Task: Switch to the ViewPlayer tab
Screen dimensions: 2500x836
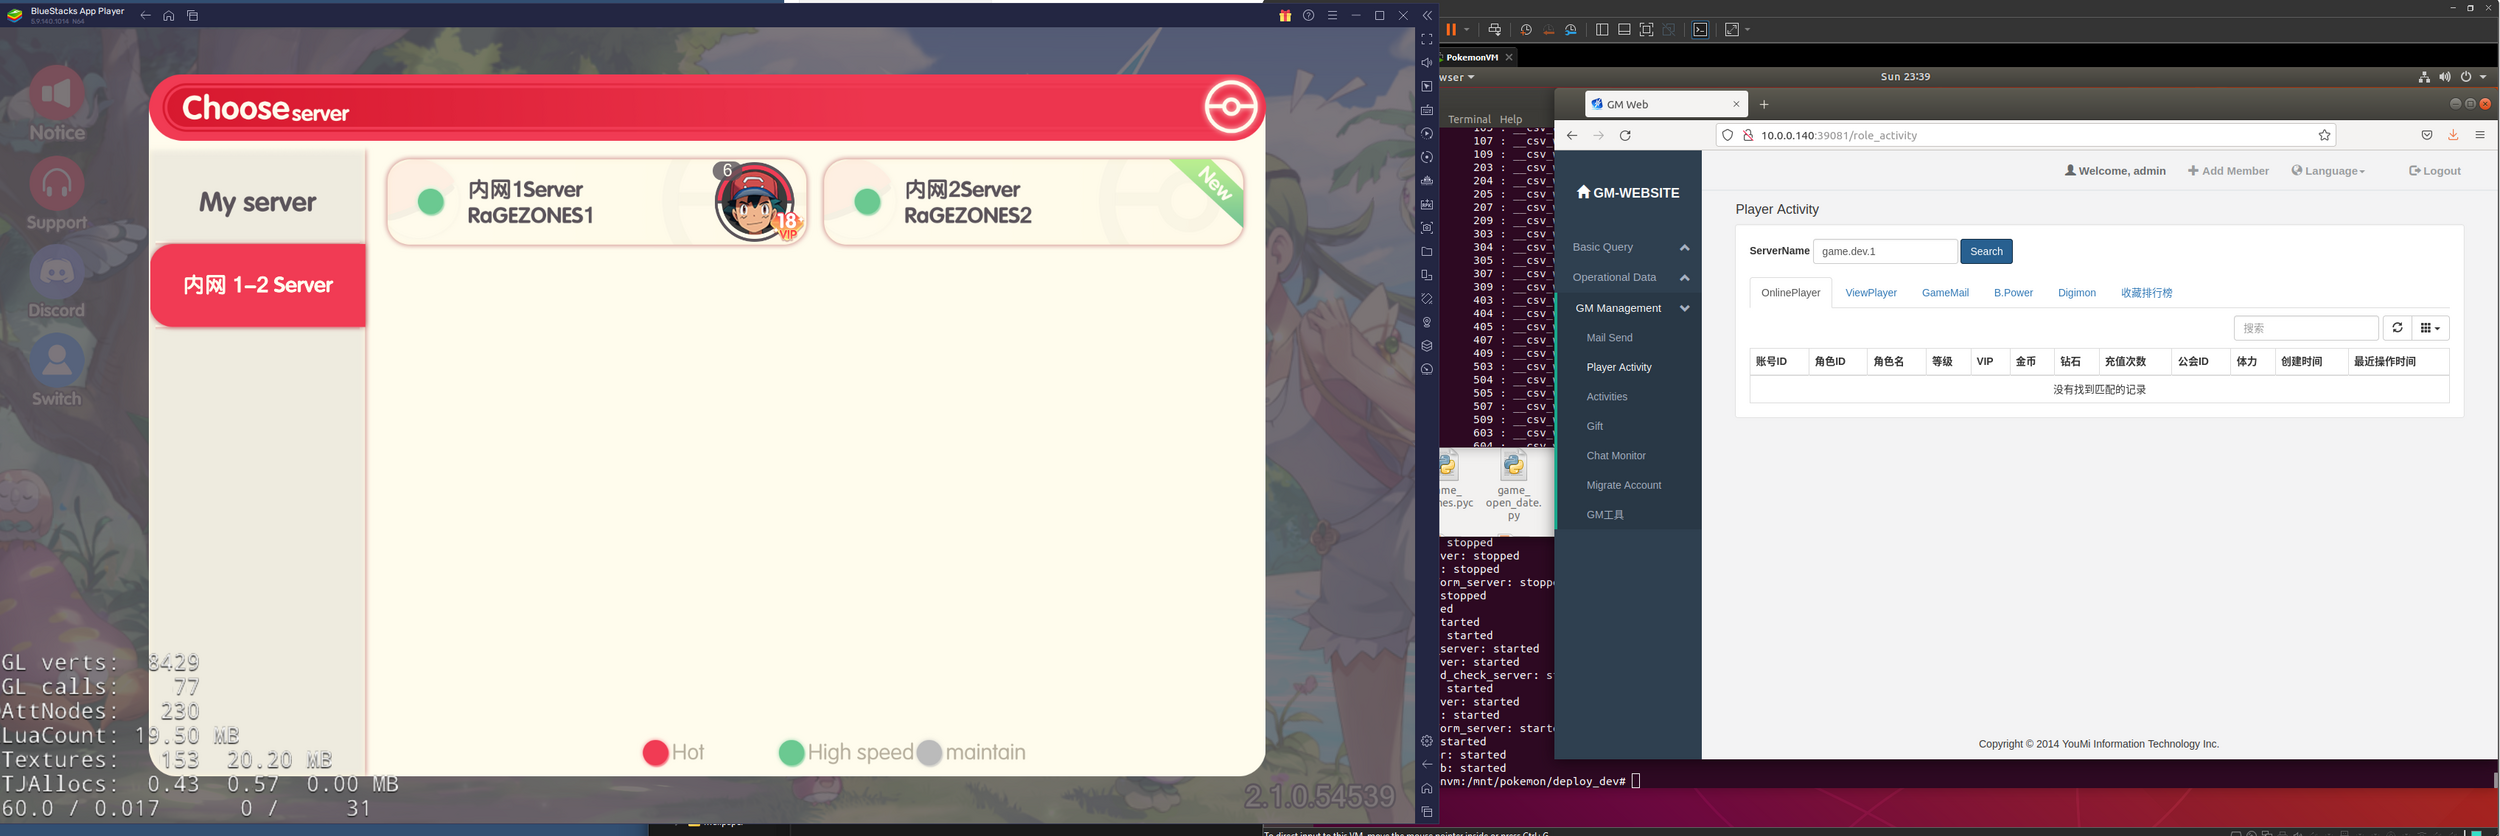Action: (1871, 293)
